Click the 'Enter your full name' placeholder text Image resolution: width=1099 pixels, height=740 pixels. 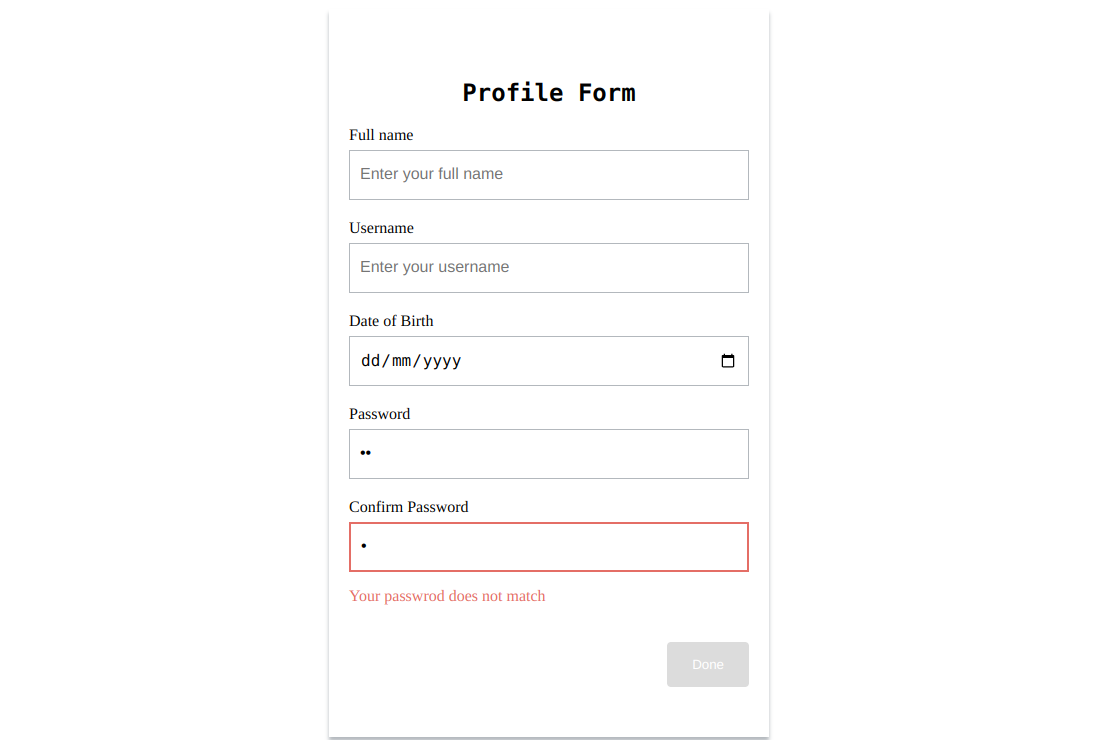431,174
